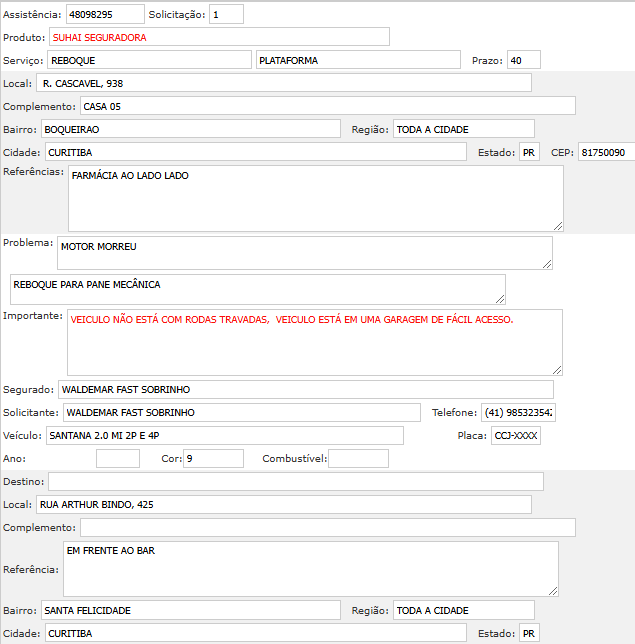This screenshot has width=635, height=644.
Task: Click the origin Cidade field below BOQUEIRAO
Action: pos(256,152)
